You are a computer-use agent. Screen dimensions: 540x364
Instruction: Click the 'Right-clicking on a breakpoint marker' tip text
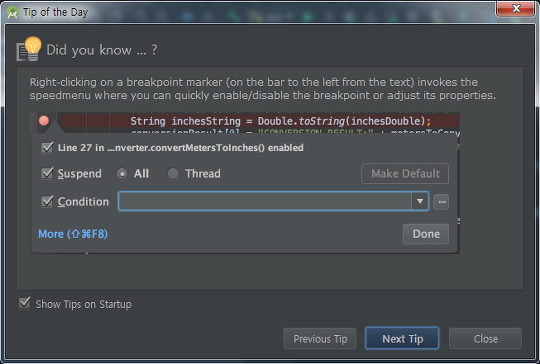point(263,89)
